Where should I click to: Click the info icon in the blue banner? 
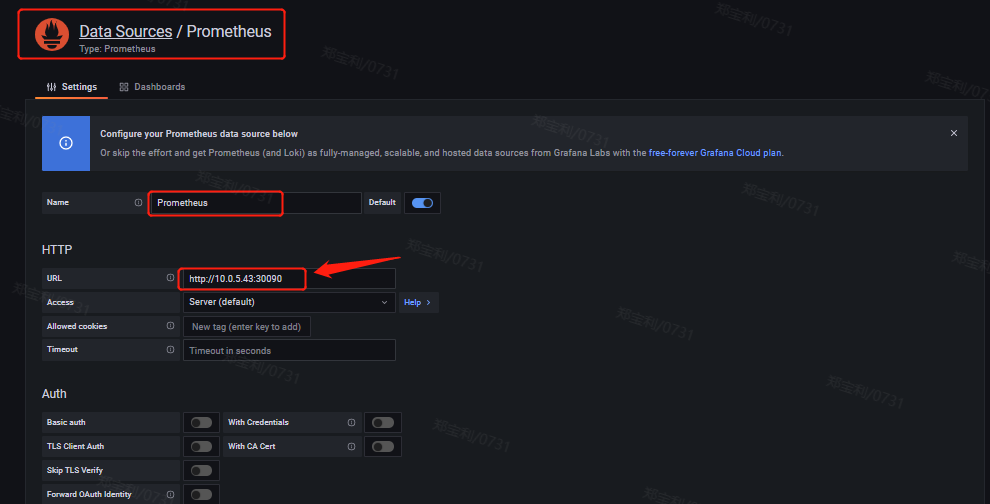(66, 143)
